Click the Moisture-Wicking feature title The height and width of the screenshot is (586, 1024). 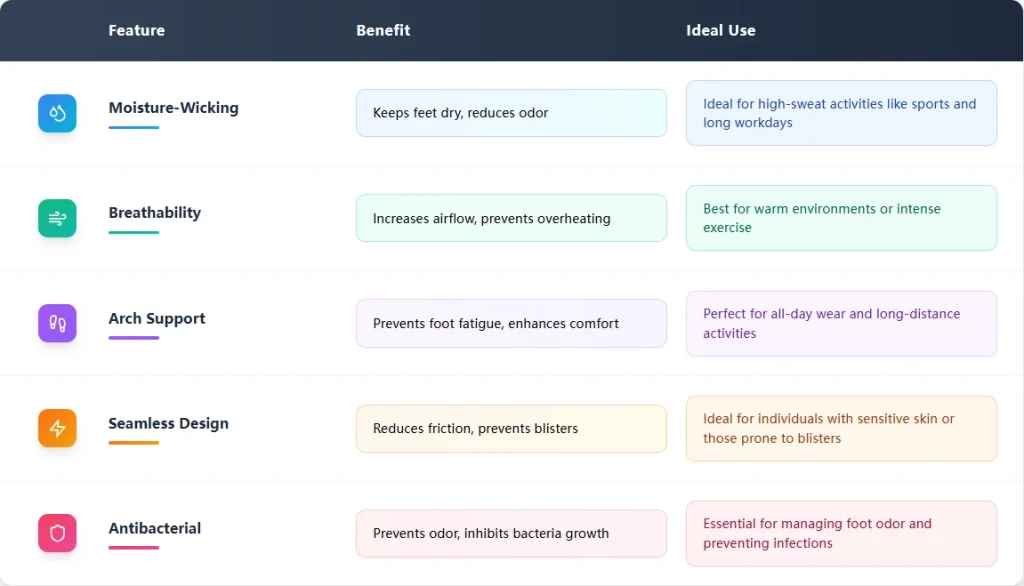174,108
